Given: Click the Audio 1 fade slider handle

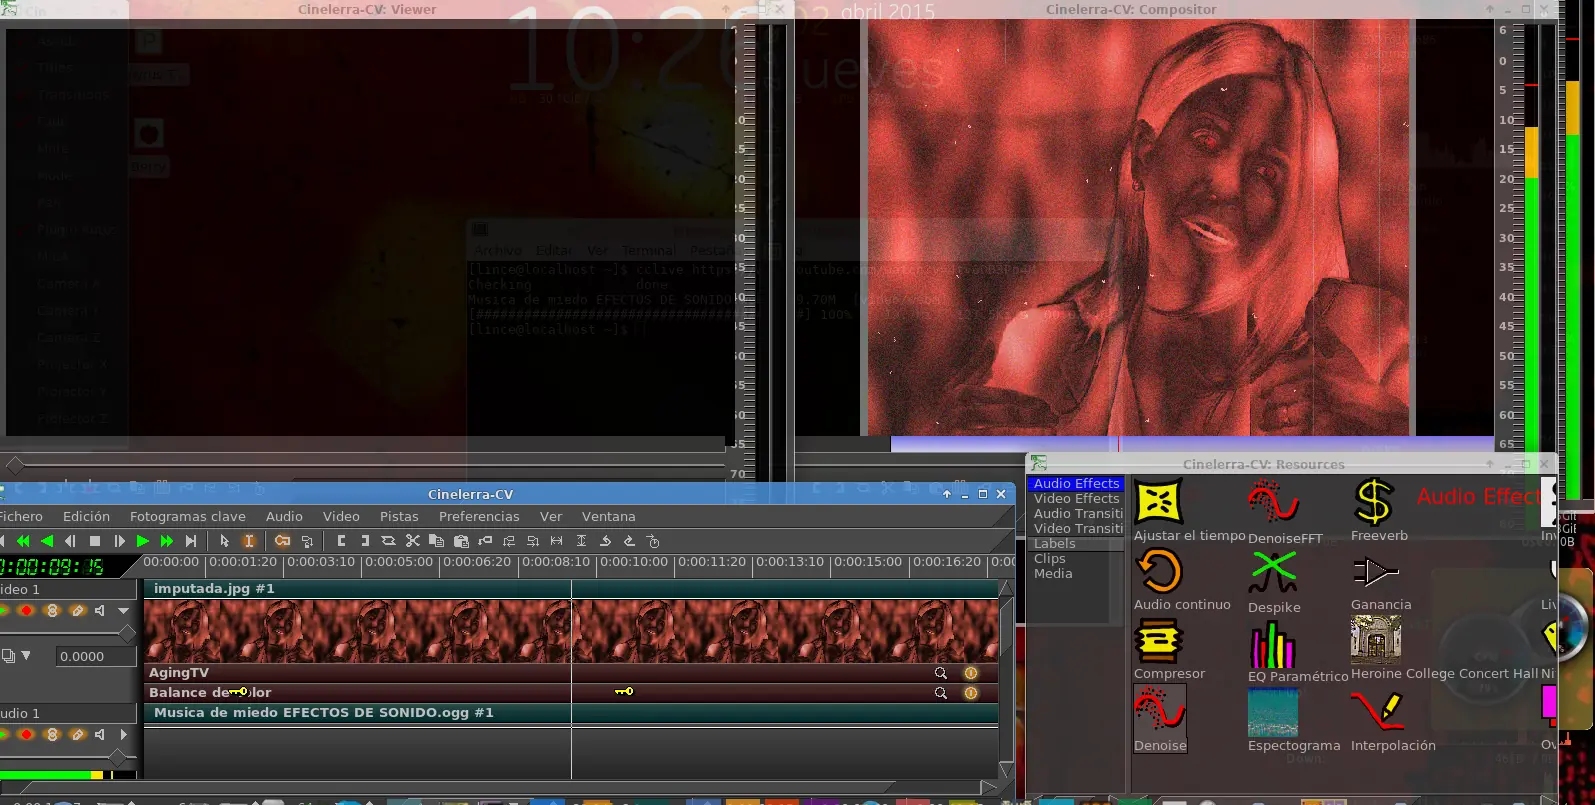Looking at the screenshot, I should (x=117, y=757).
